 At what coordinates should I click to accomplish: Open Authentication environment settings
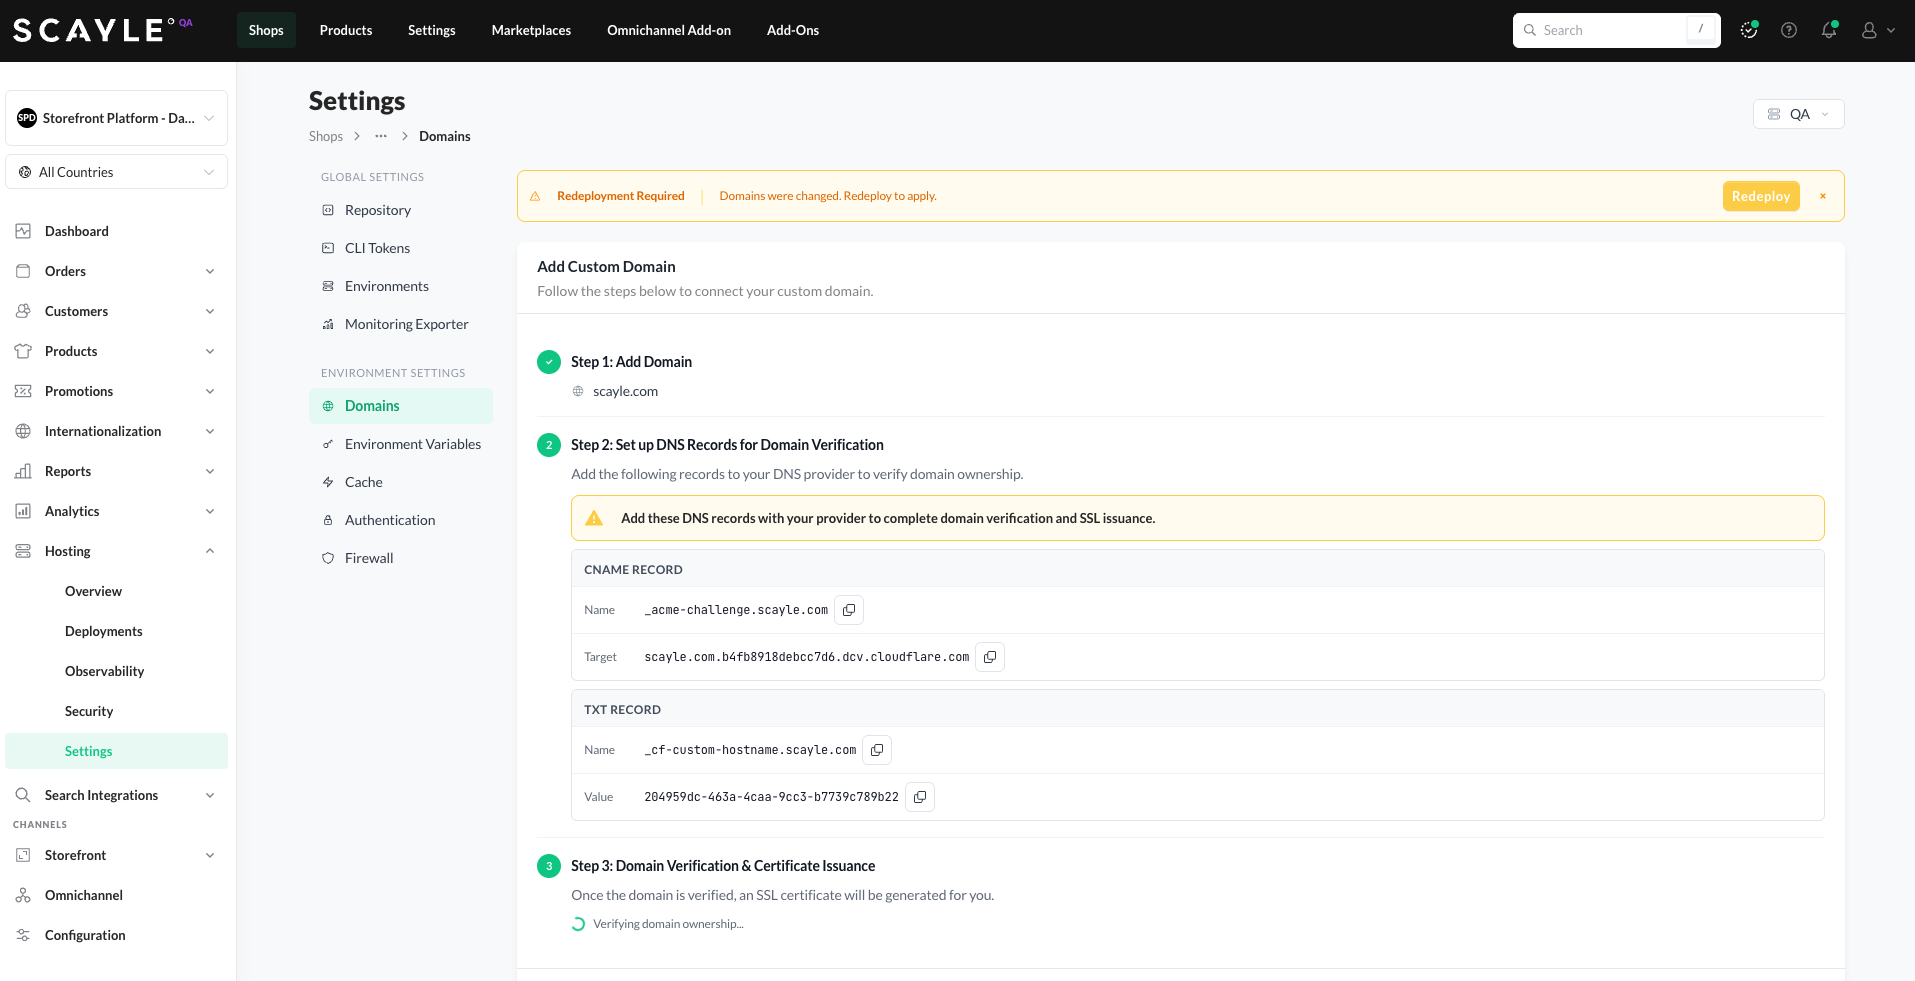point(401,520)
